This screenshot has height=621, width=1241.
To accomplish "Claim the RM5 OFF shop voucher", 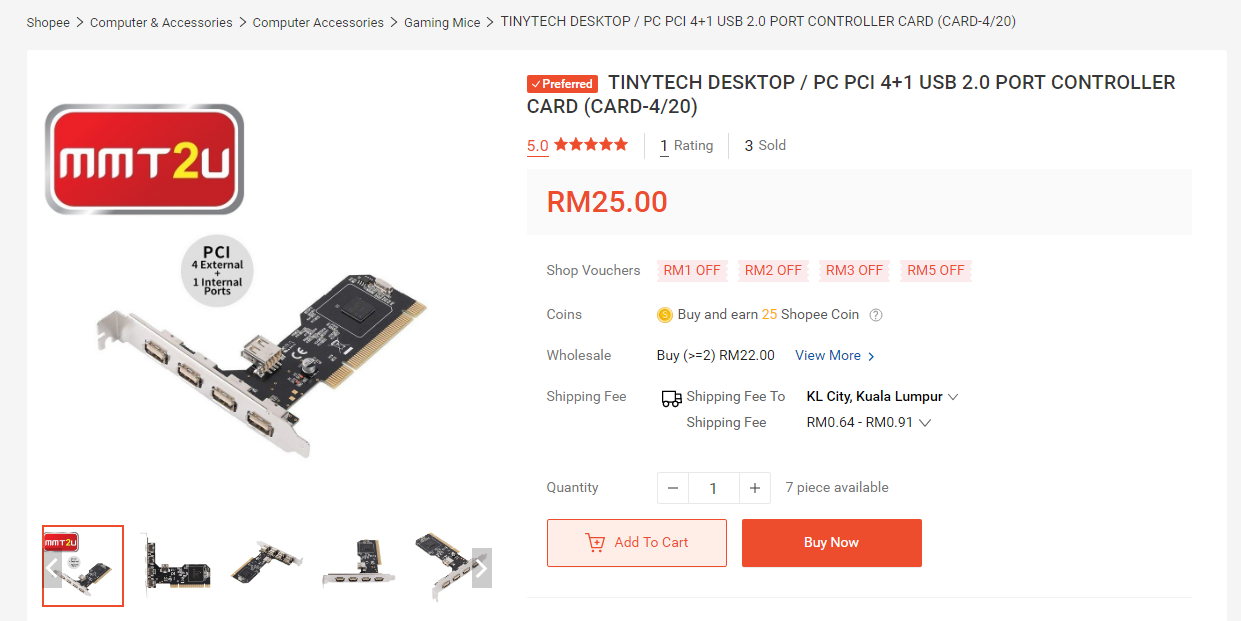I will 936,270.
